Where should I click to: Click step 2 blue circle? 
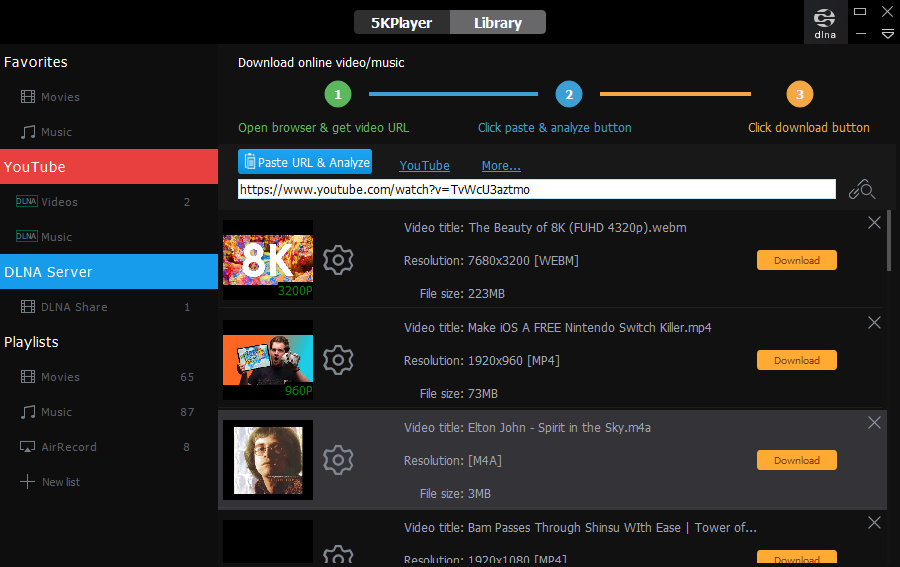pyautogui.click(x=569, y=94)
